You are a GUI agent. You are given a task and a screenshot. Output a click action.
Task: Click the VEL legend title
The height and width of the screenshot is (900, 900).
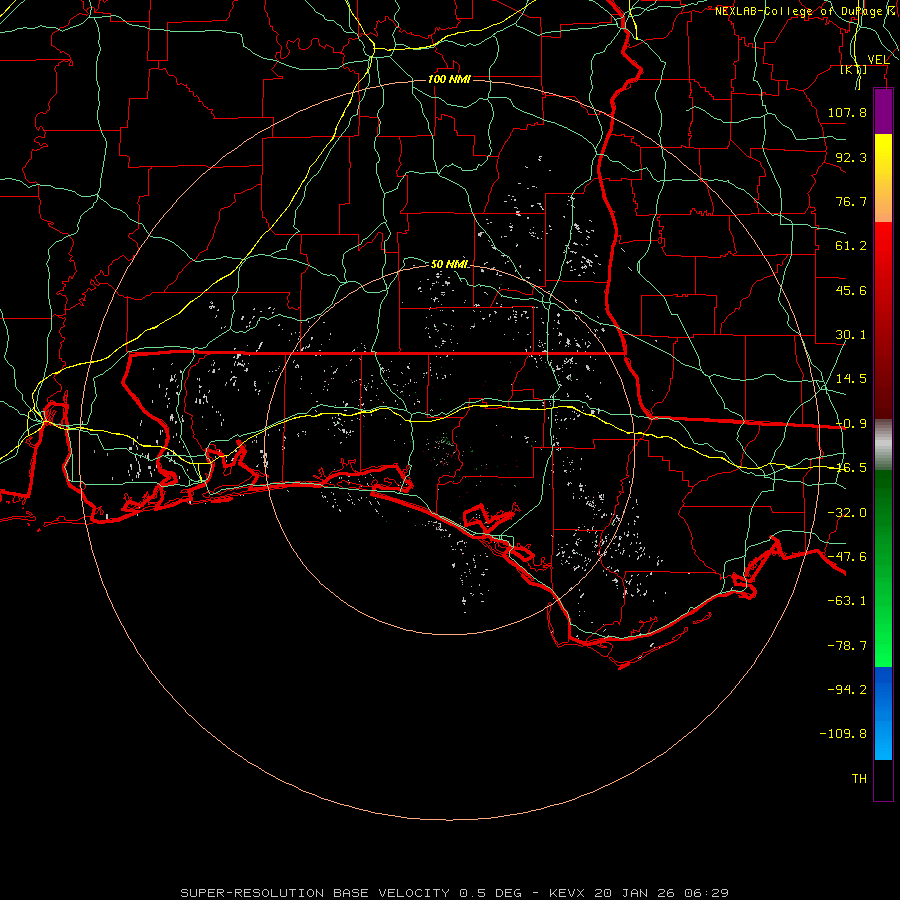point(878,59)
